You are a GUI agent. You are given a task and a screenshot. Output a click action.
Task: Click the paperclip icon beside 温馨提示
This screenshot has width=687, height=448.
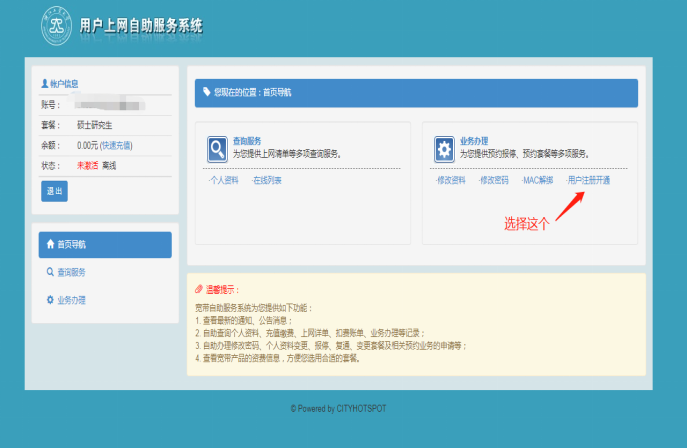point(200,288)
